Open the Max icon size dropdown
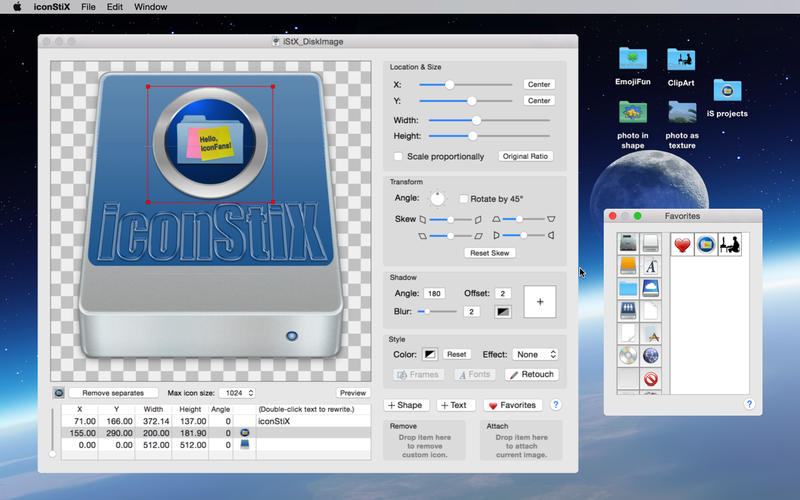The image size is (800, 500). coord(237,393)
